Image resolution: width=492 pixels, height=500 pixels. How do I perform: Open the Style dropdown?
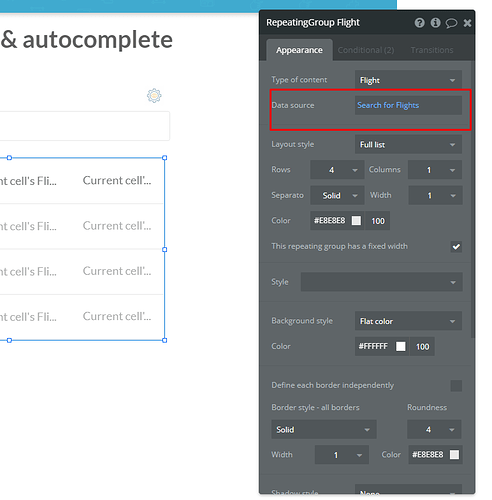pos(381,282)
